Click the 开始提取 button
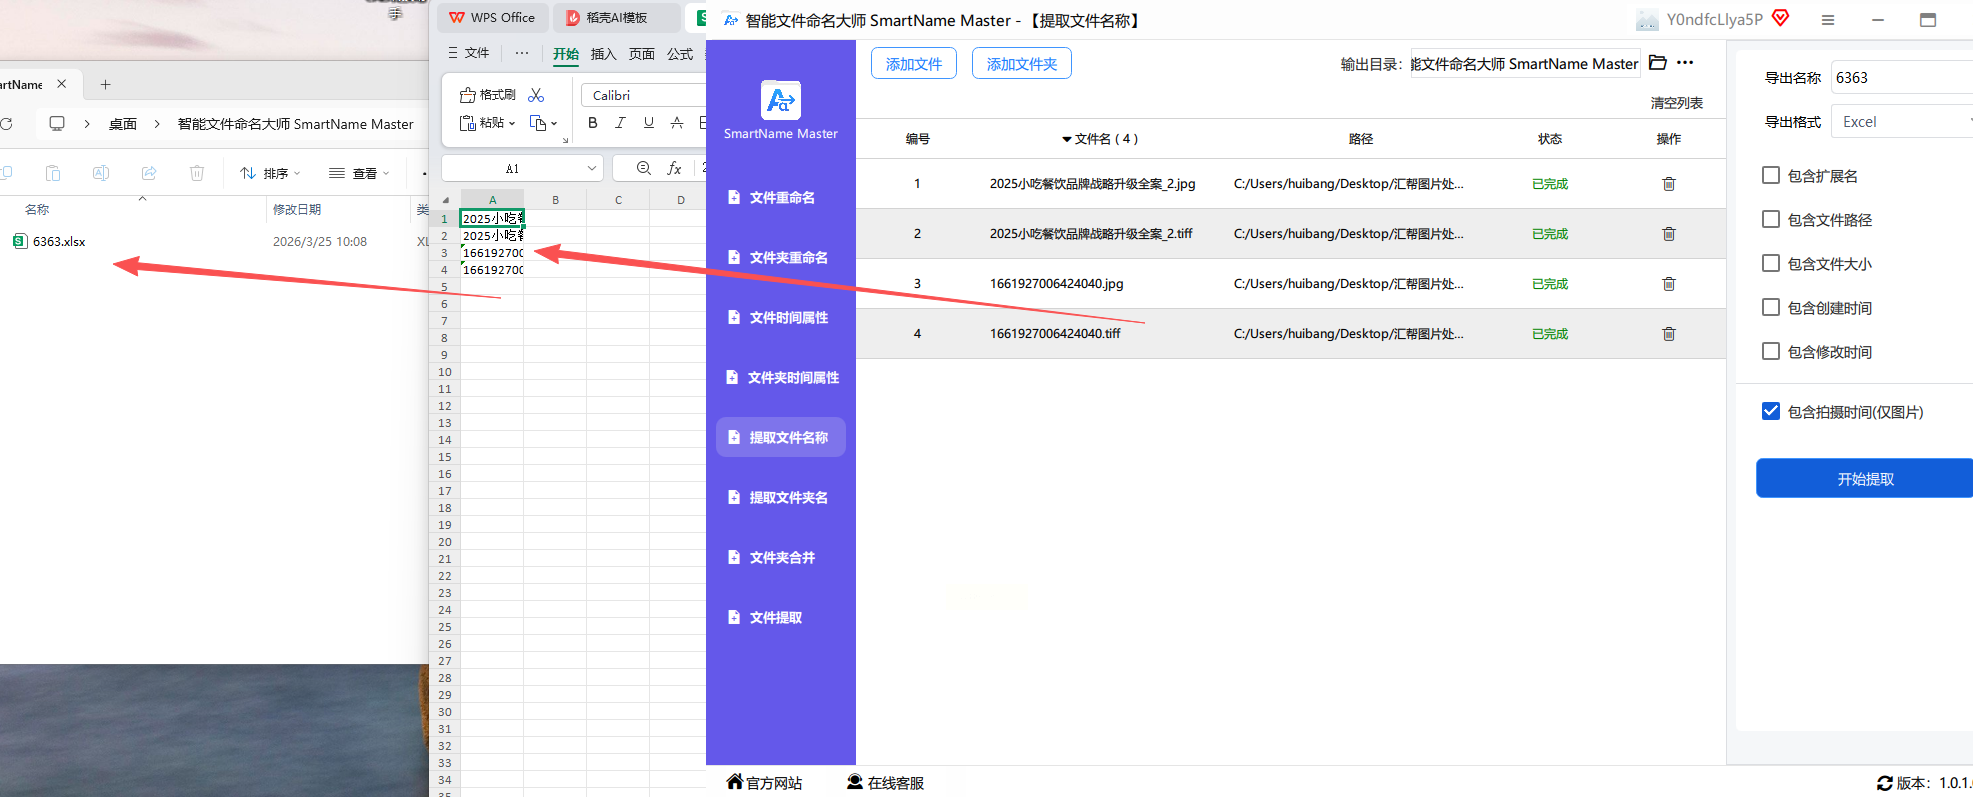This screenshot has width=1973, height=797. (x=1864, y=479)
